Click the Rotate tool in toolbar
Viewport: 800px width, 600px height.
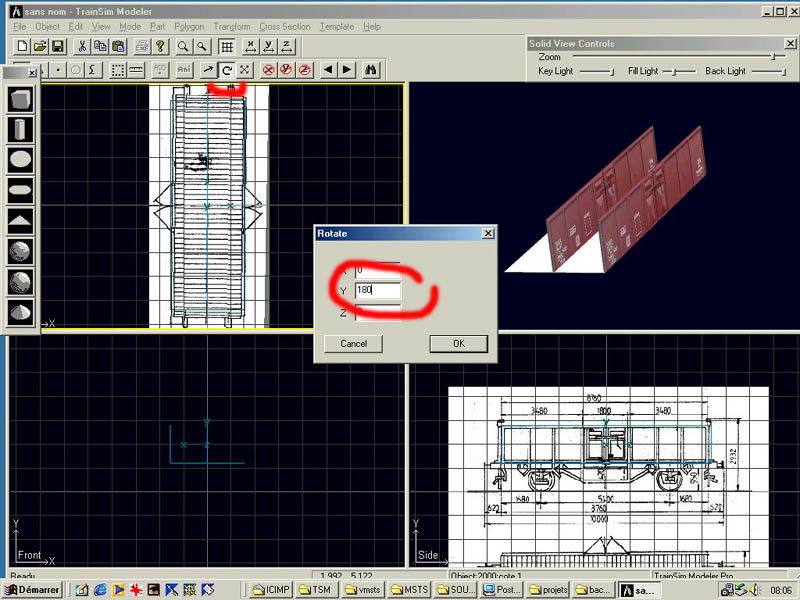227,70
